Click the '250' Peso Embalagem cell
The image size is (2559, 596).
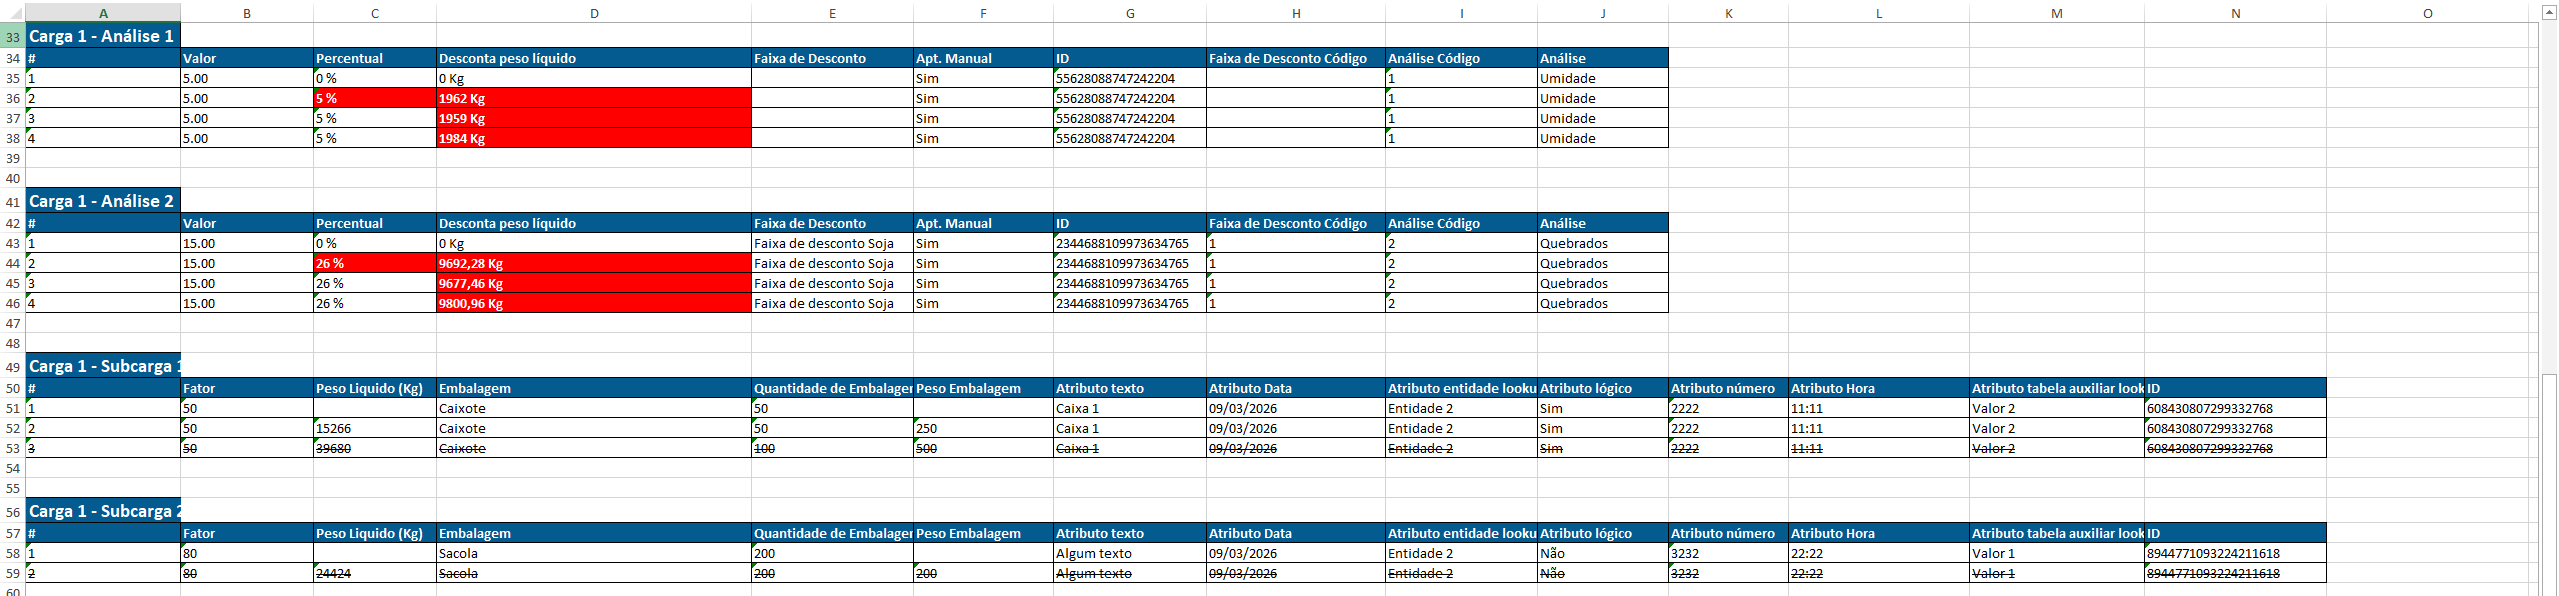(983, 428)
